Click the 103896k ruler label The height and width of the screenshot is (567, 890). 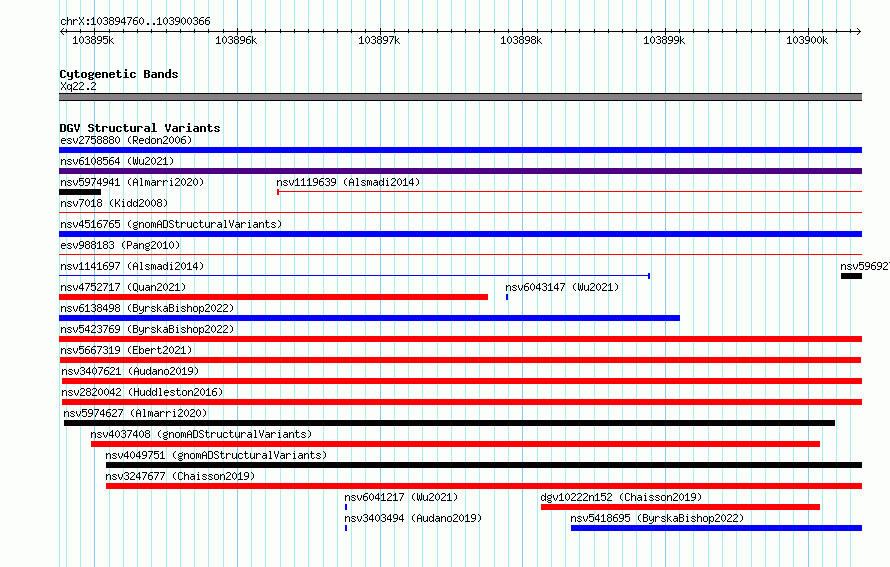click(236, 40)
